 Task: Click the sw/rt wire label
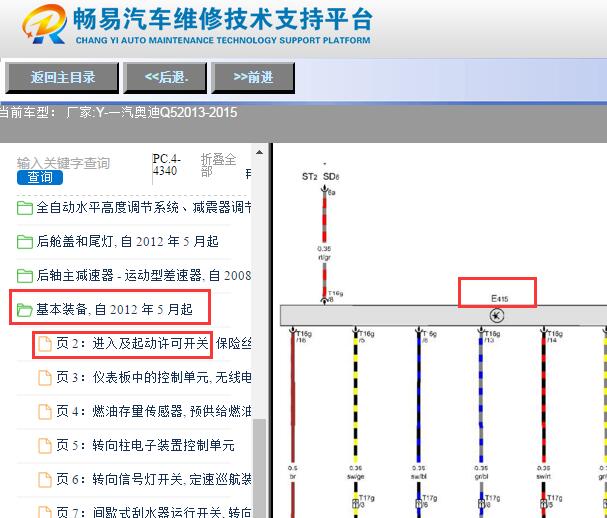pos(544,477)
